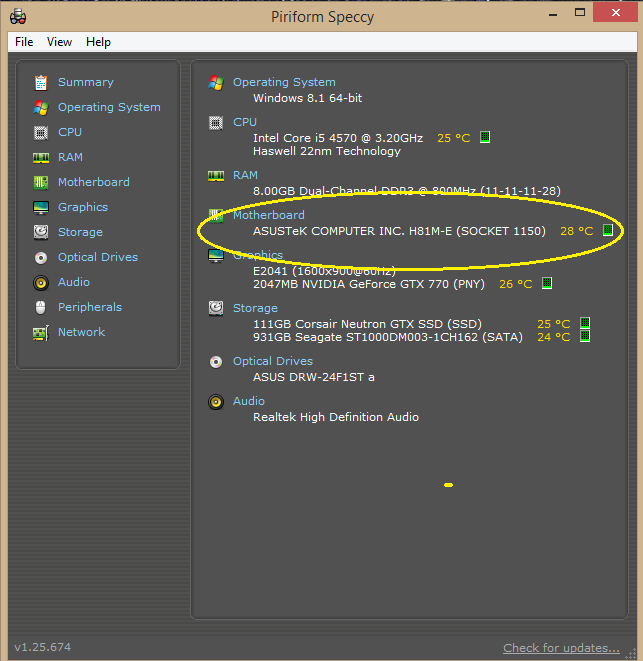
Task: Click the Graphics monitor icon in summary pane
Action: [216, 255]
